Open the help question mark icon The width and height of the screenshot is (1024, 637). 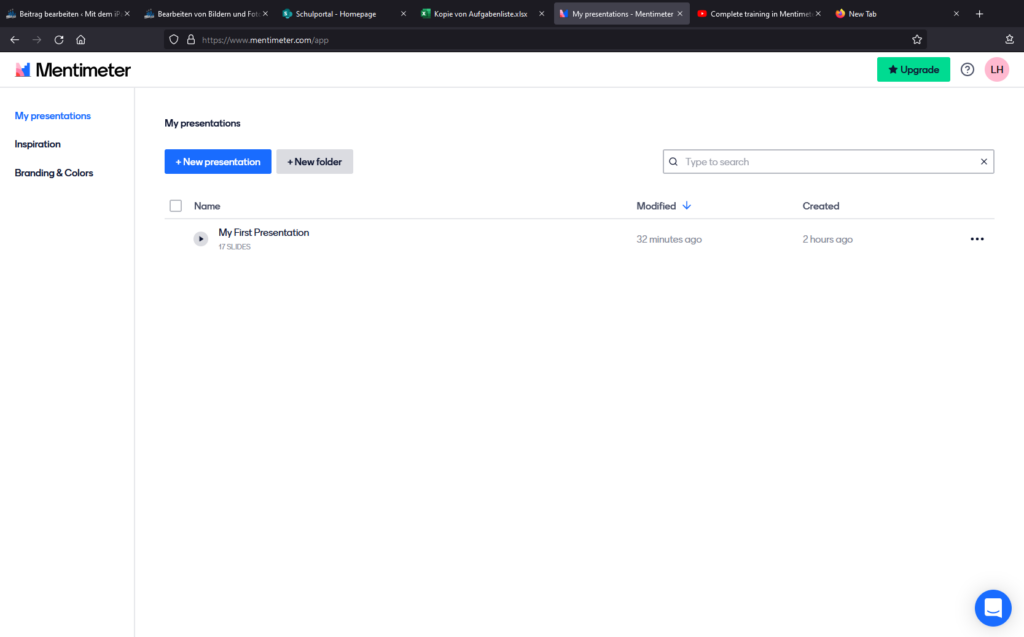(x=967, y=70)
